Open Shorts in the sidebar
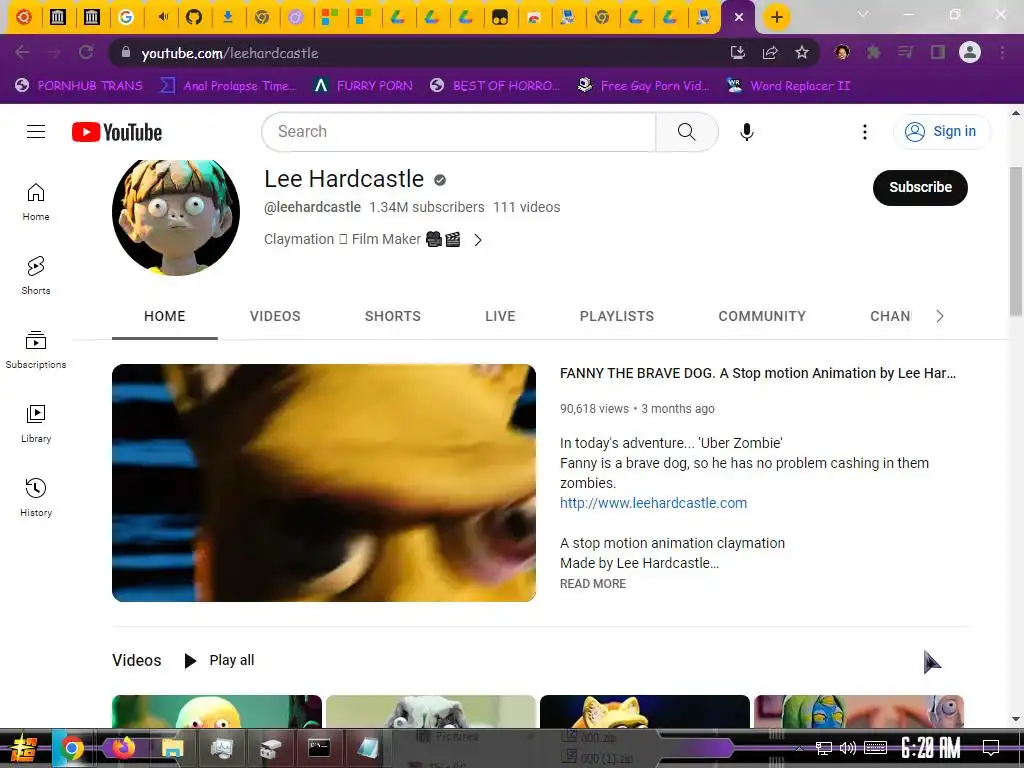Image resolution: width=1024 pixels, height=768 pixels. (x=36, y=276)
